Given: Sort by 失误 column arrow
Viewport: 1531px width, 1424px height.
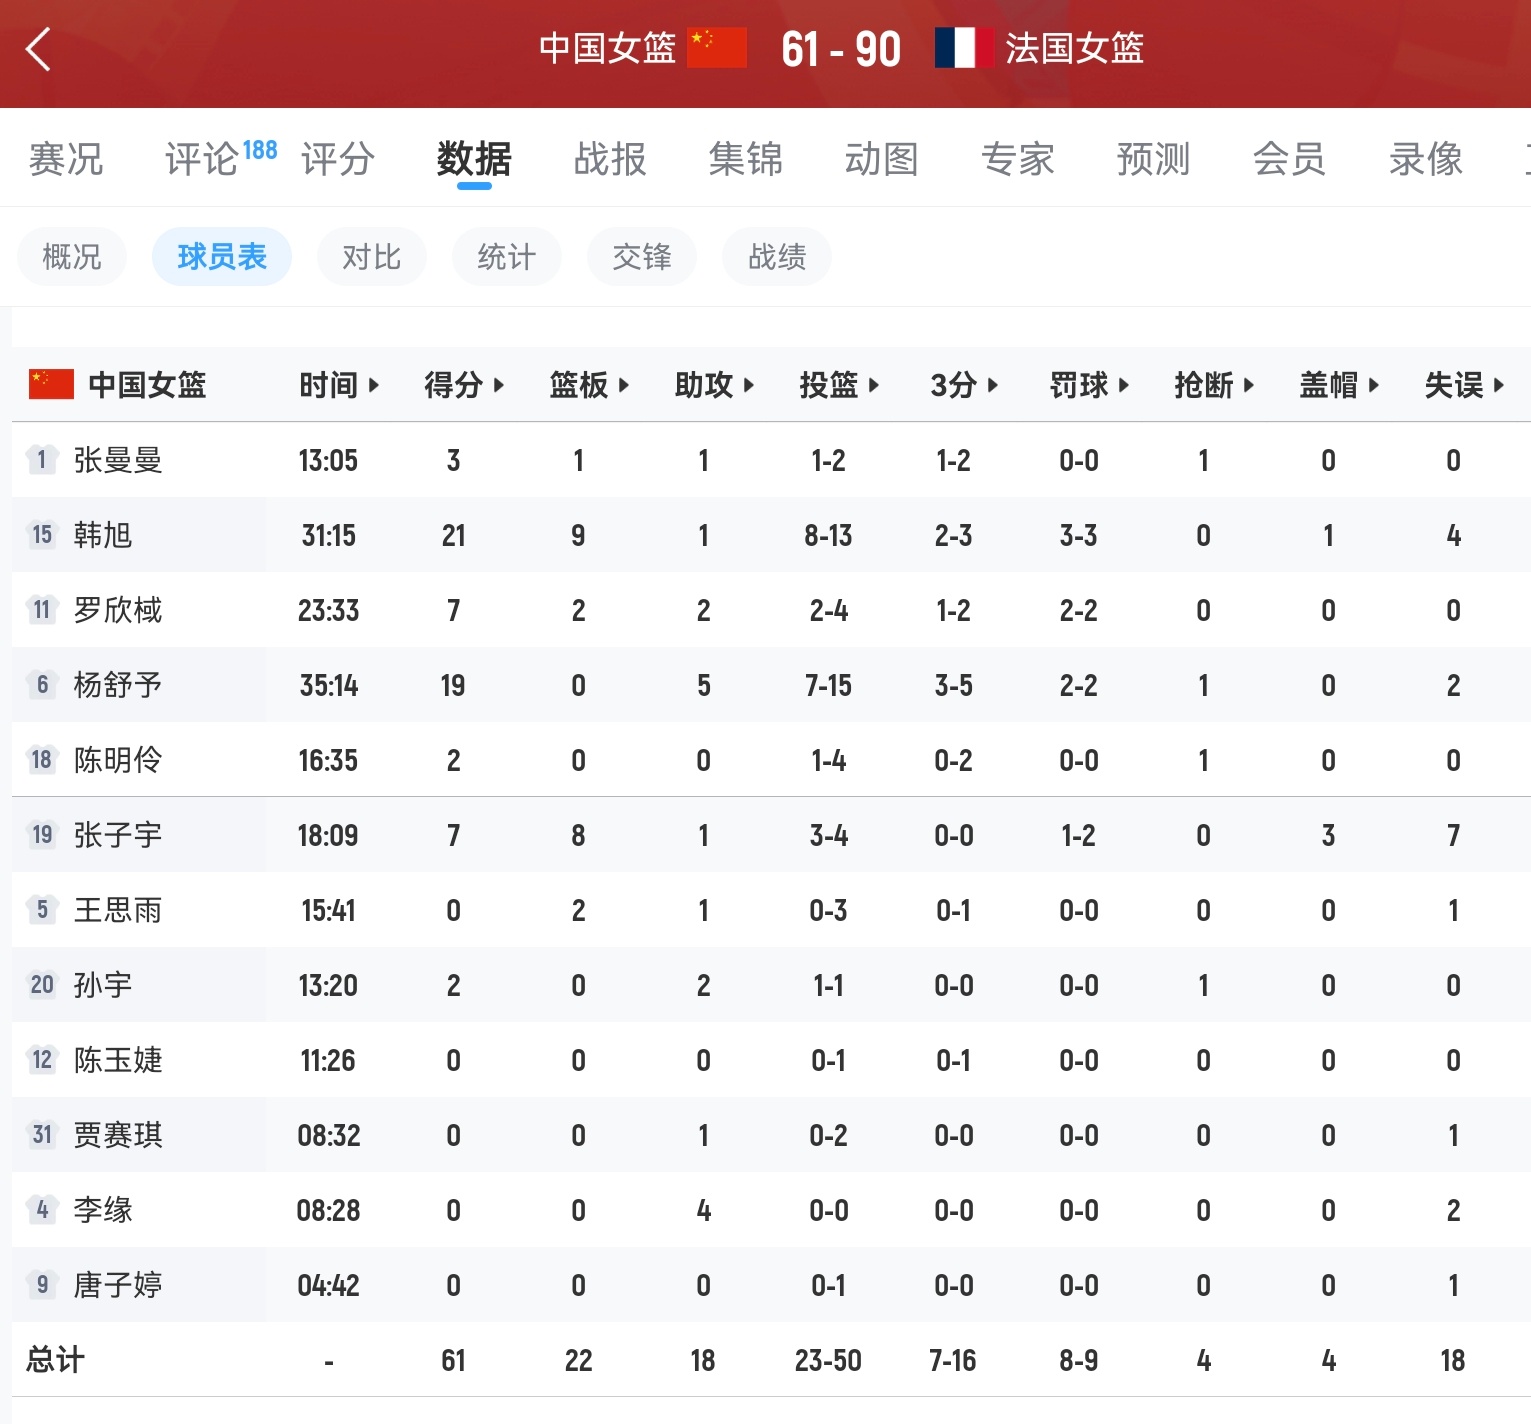Looking at the screenshot, I should tap(1499, 385).
